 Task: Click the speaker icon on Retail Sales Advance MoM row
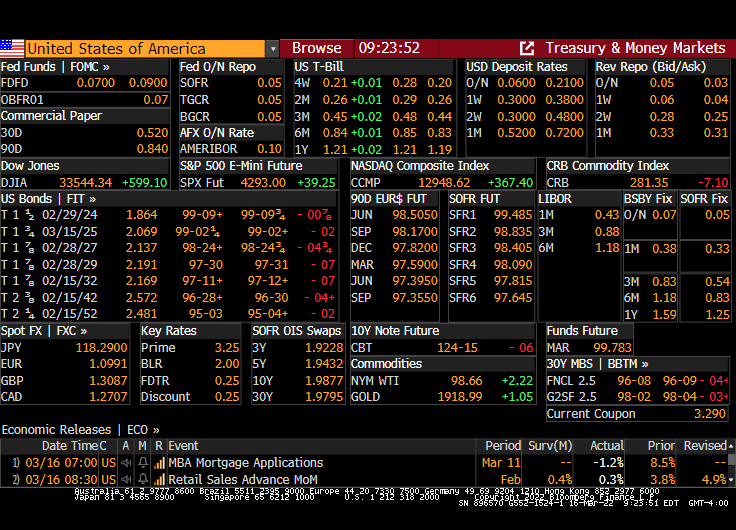(x=126, y=480)
